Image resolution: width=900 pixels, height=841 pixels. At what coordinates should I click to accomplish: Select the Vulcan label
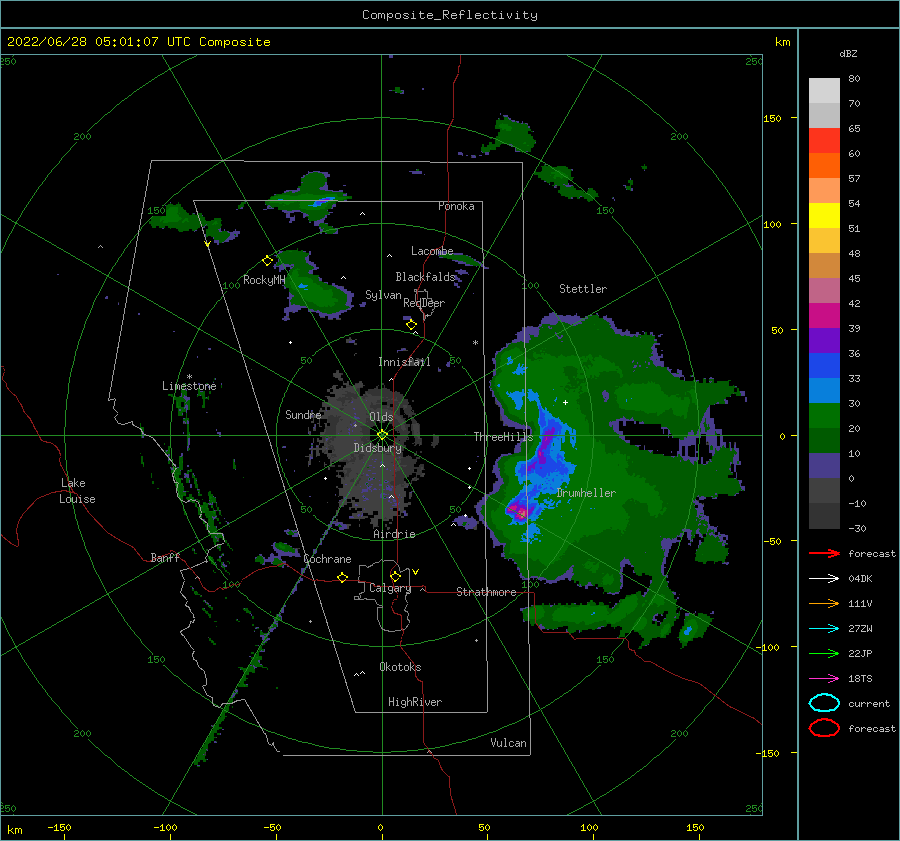508,743
